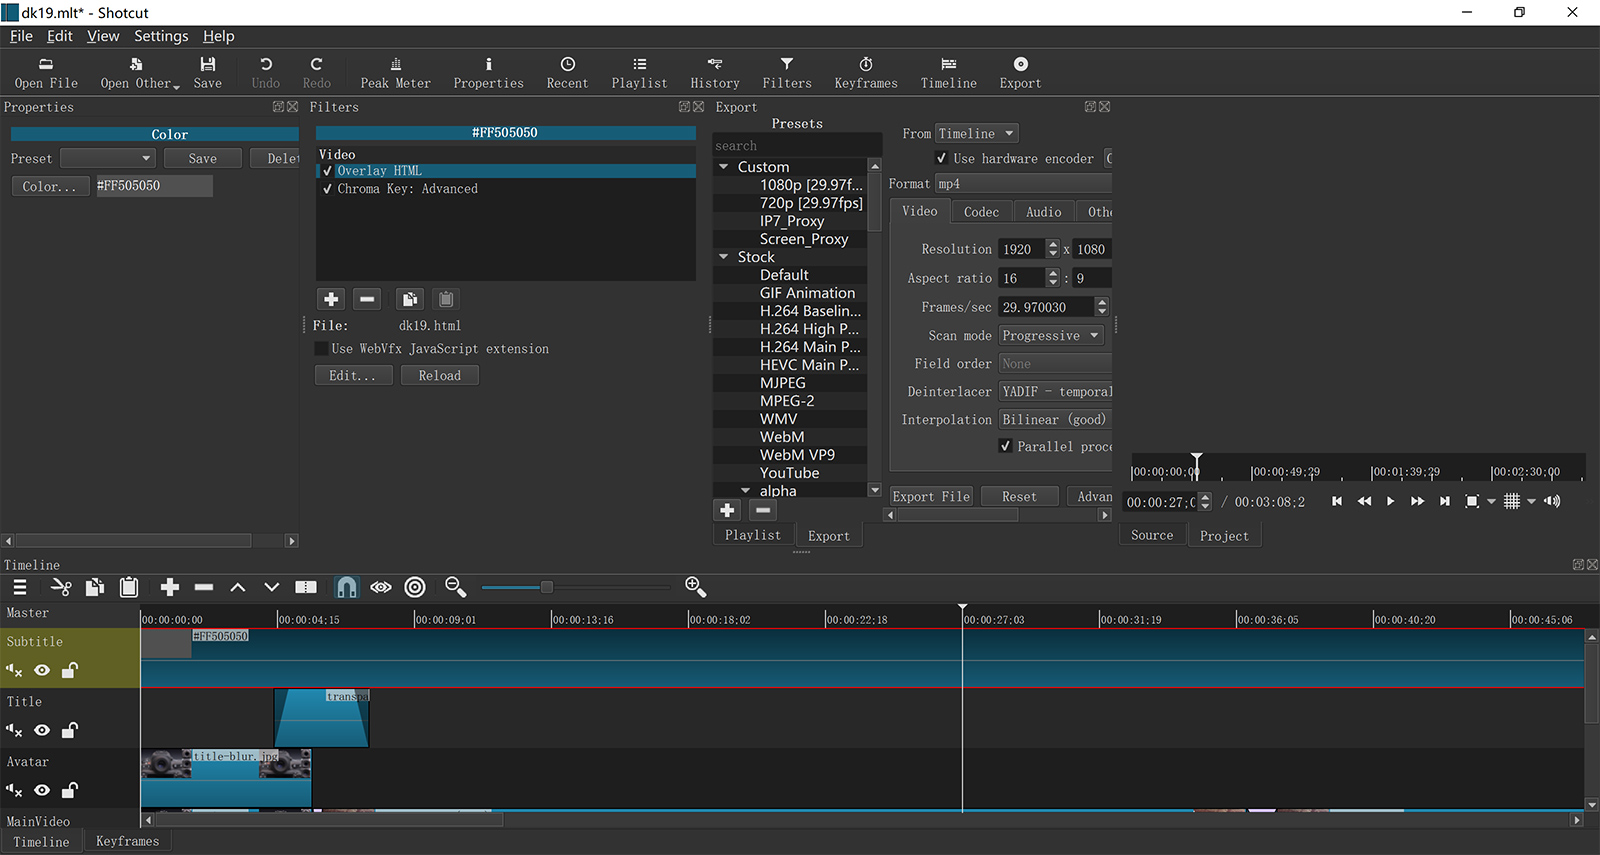
Task: Save the project with the Save icon
Action: pyautogui.click(x=208, y=73)
